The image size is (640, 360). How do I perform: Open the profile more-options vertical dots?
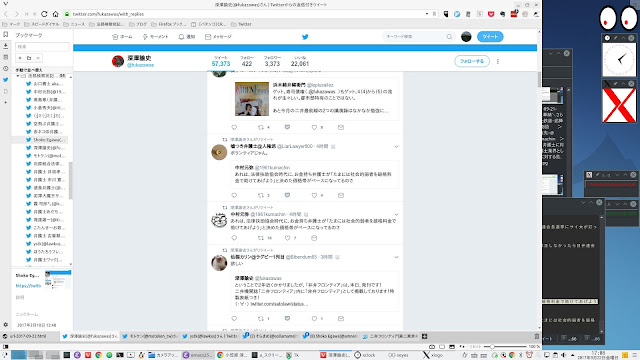[x=498, y=62]
